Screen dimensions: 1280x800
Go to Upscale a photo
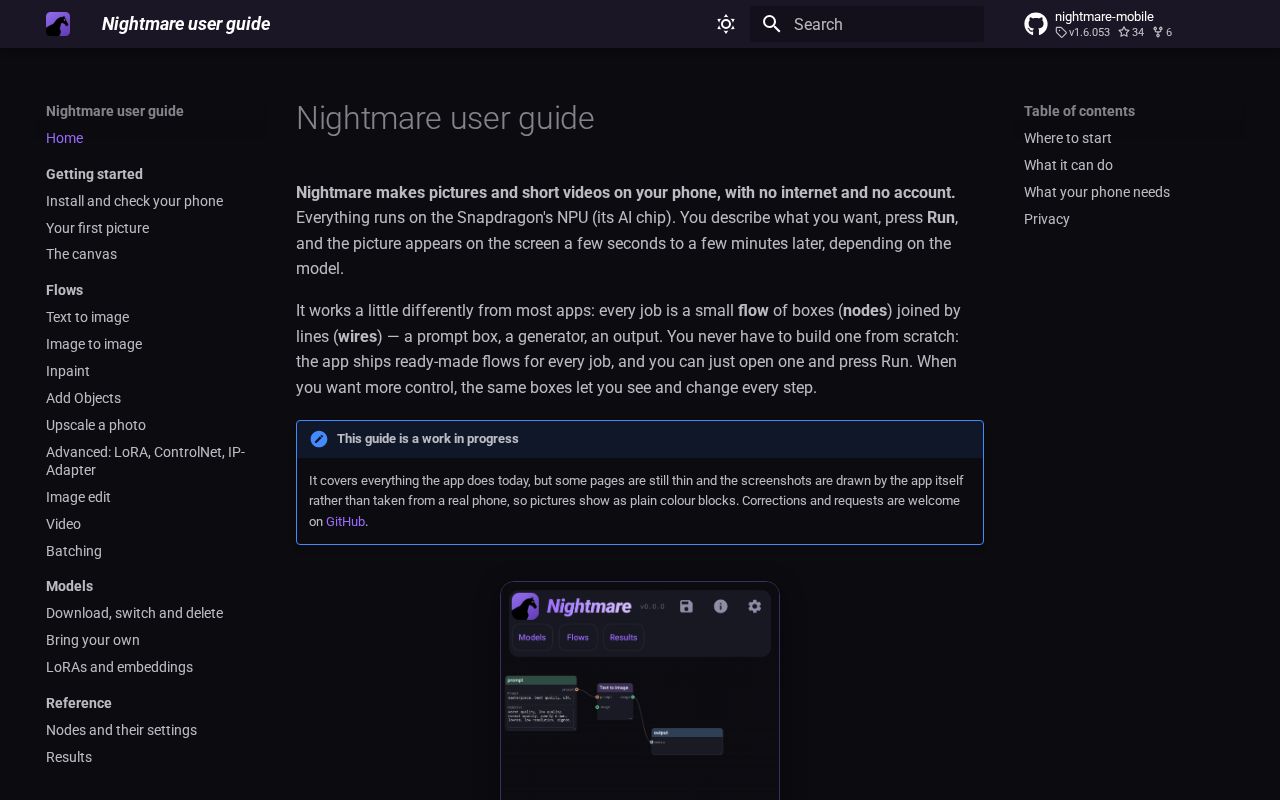96,425
